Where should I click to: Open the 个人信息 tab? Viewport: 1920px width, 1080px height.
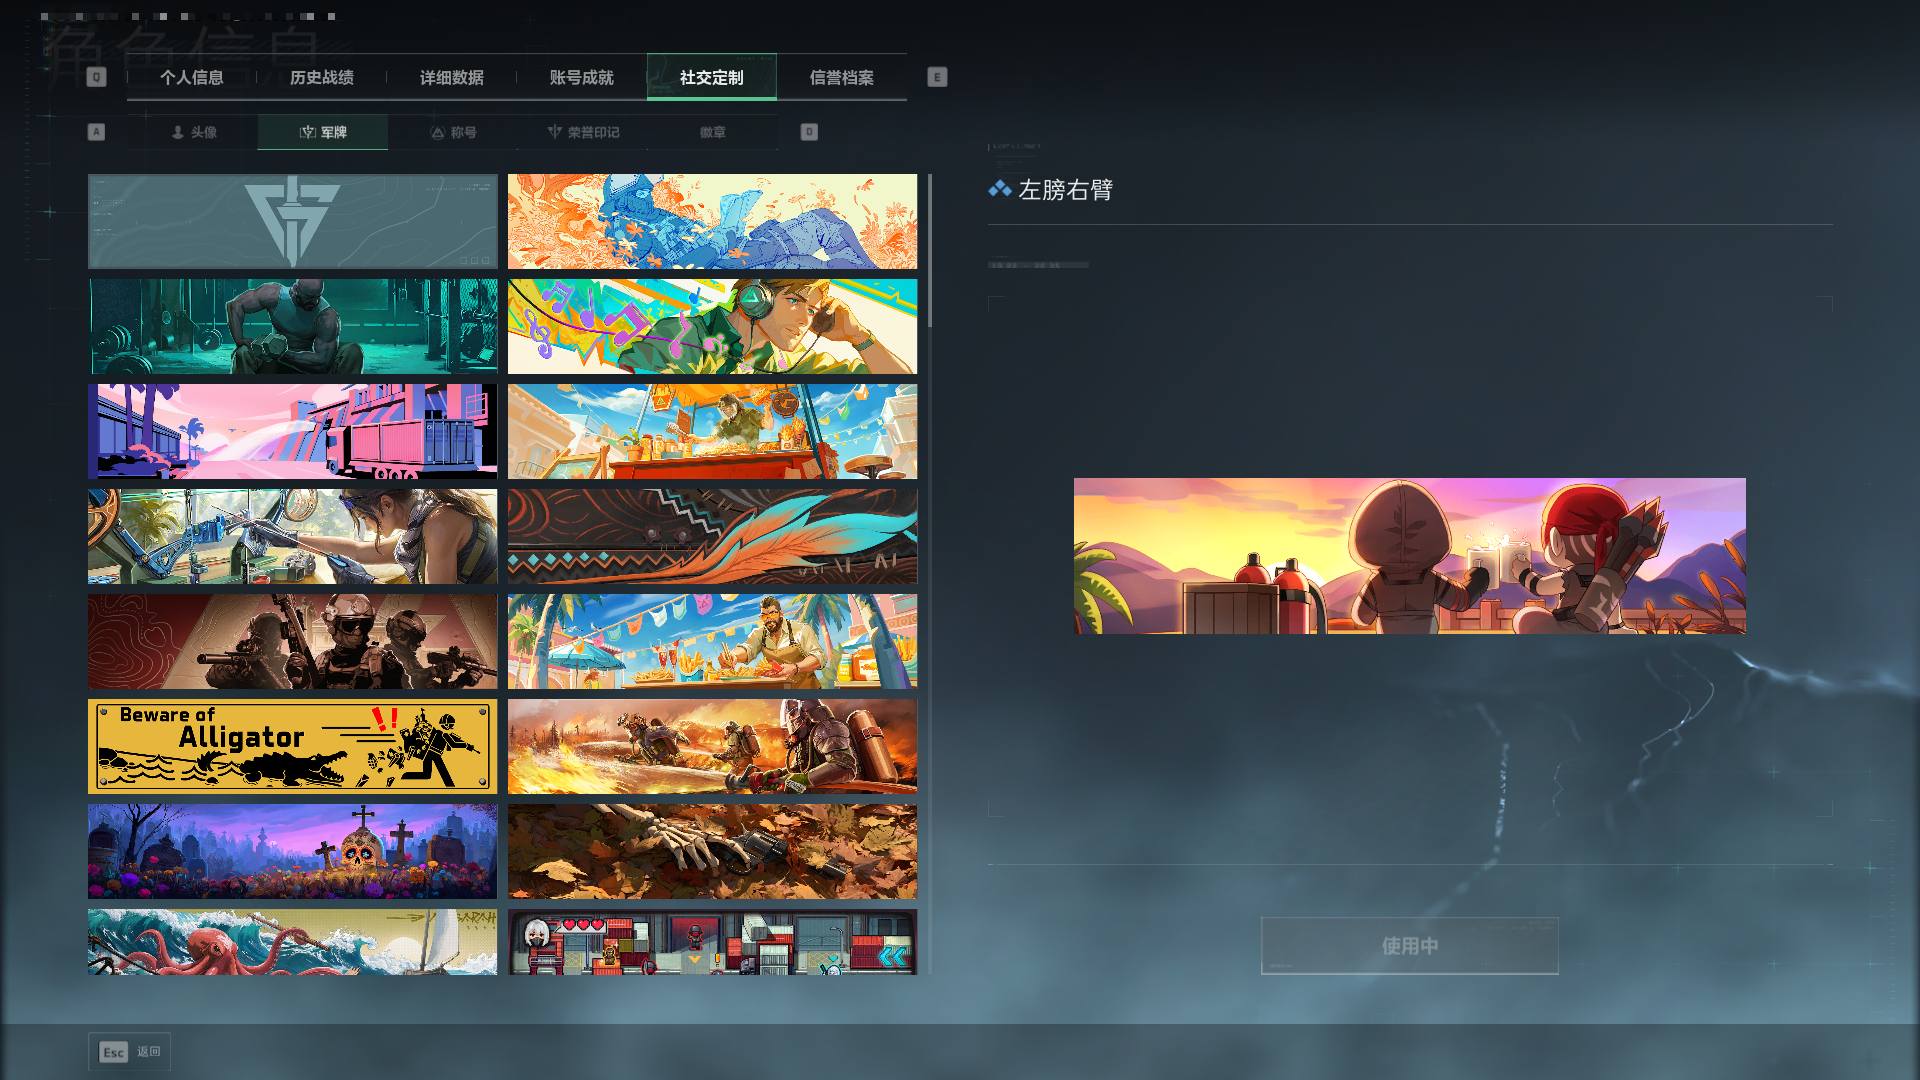point(192,77)
